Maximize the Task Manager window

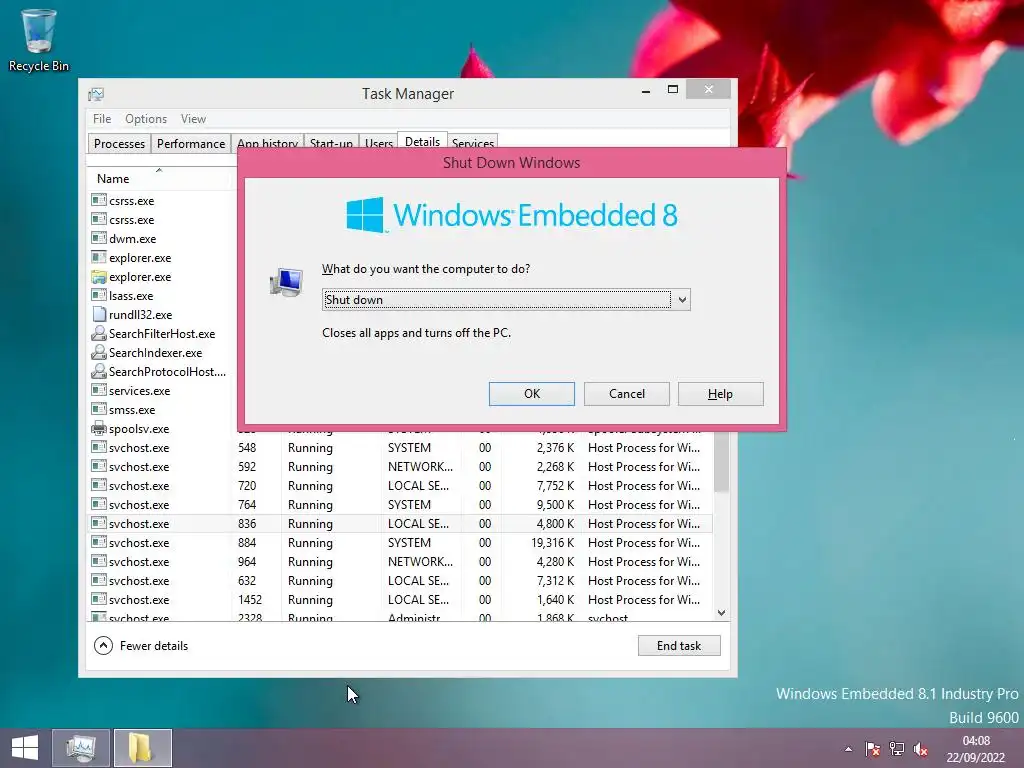click(673, 90)
